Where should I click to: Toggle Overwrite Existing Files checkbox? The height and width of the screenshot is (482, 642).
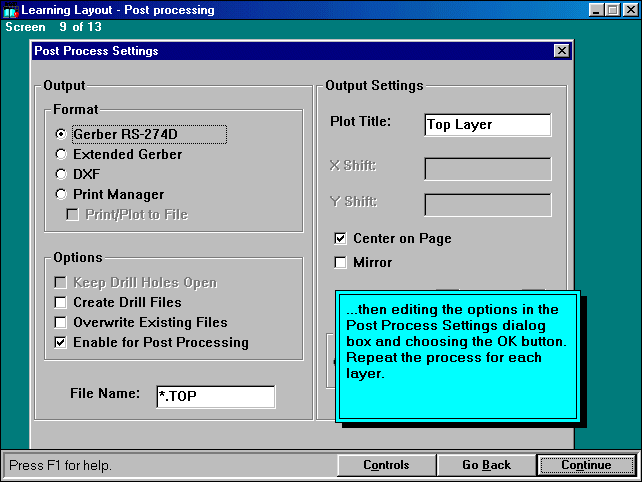[x=62, y=323]
